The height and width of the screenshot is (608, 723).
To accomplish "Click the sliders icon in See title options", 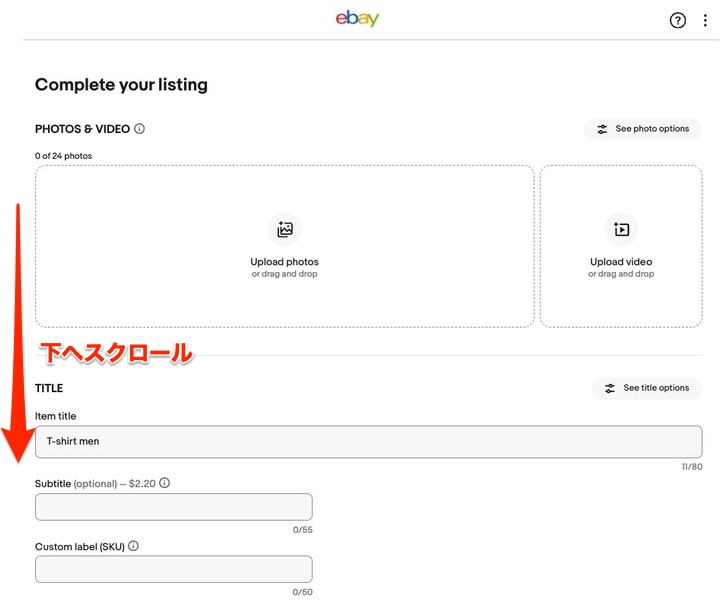I will (x=610, y=388).
